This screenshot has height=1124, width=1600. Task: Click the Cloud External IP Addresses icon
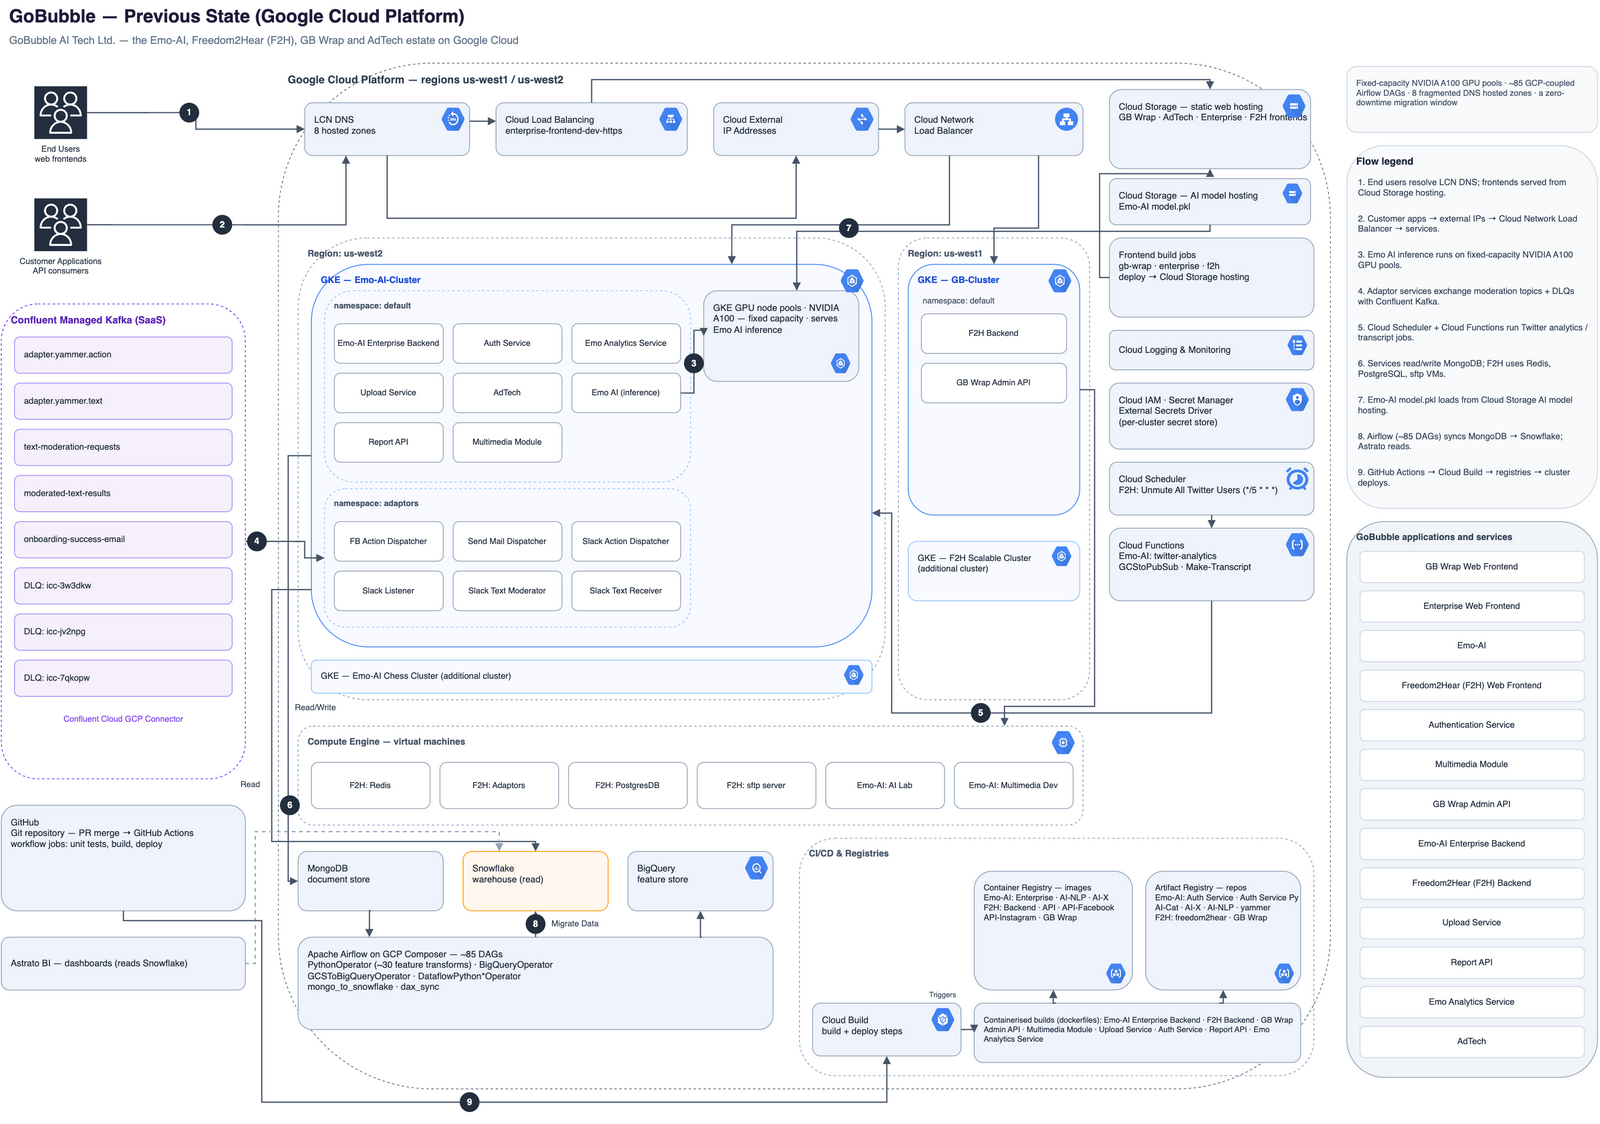[862, 120]
